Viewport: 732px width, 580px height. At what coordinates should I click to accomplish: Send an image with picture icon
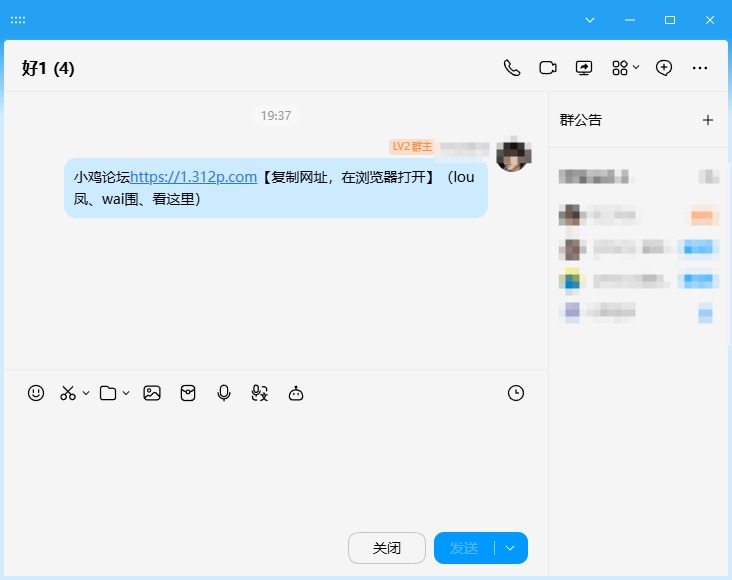click(152, 393)
